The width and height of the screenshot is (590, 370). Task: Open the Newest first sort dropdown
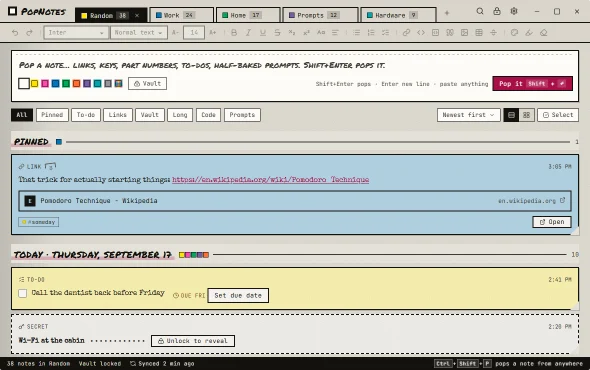tap(468, 115)
